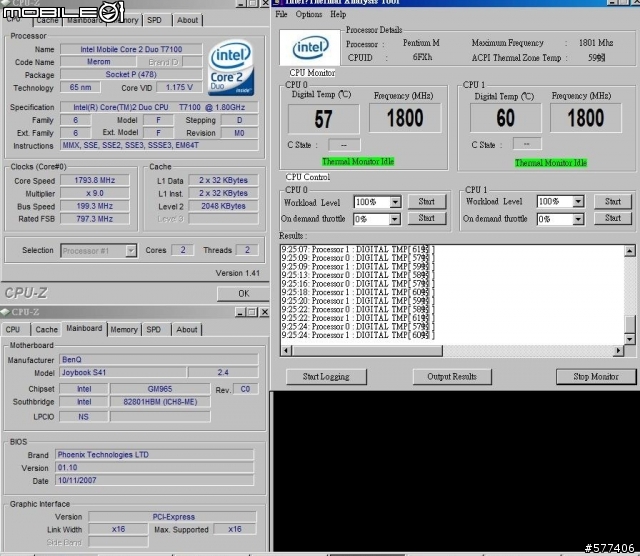640x556 pixels.
Task: Click results list scroll down arrow
Action: pos(630,338)
